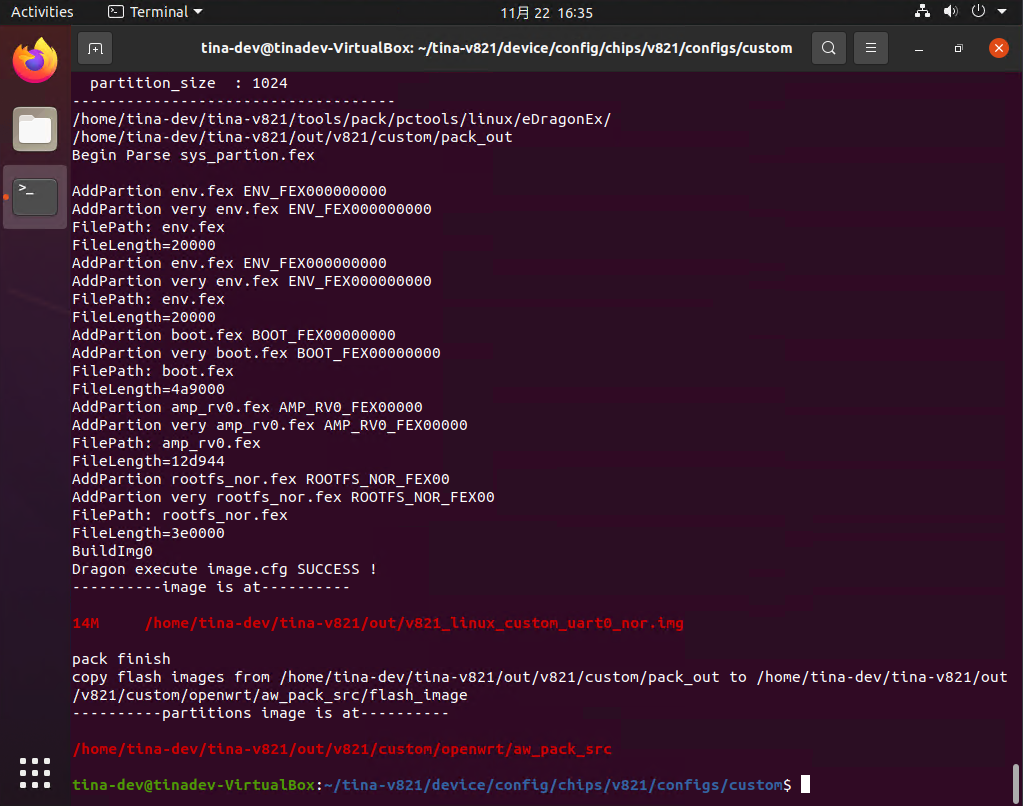Click the terminal scrollbar

tap(1016, 783)
